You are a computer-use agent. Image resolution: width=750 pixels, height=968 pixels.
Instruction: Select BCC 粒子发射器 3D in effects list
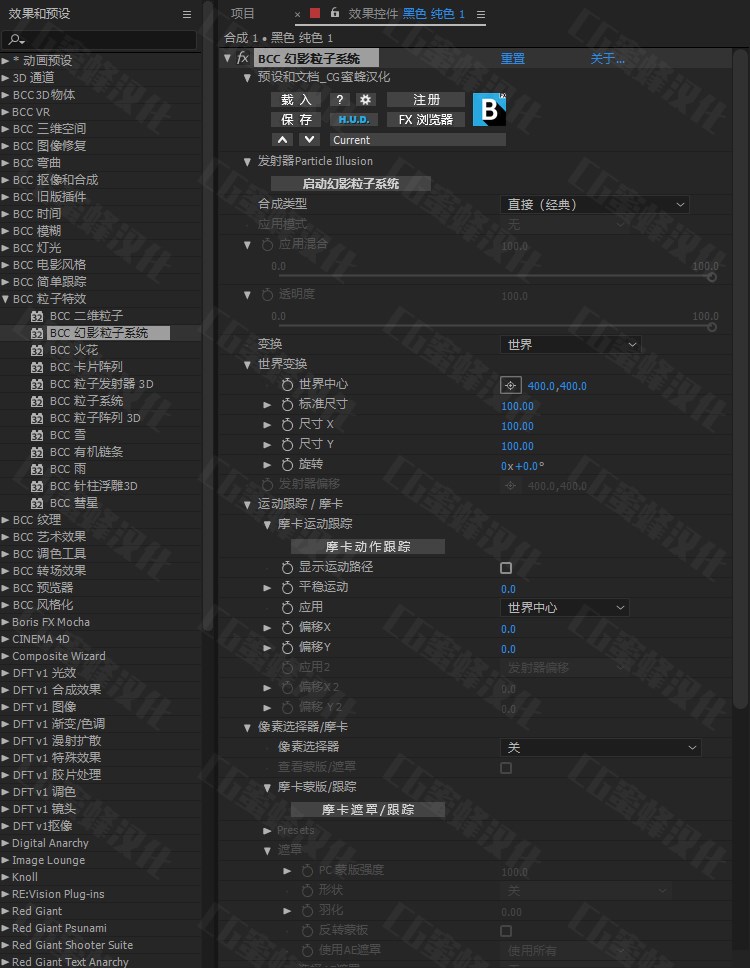pos(102,384)
